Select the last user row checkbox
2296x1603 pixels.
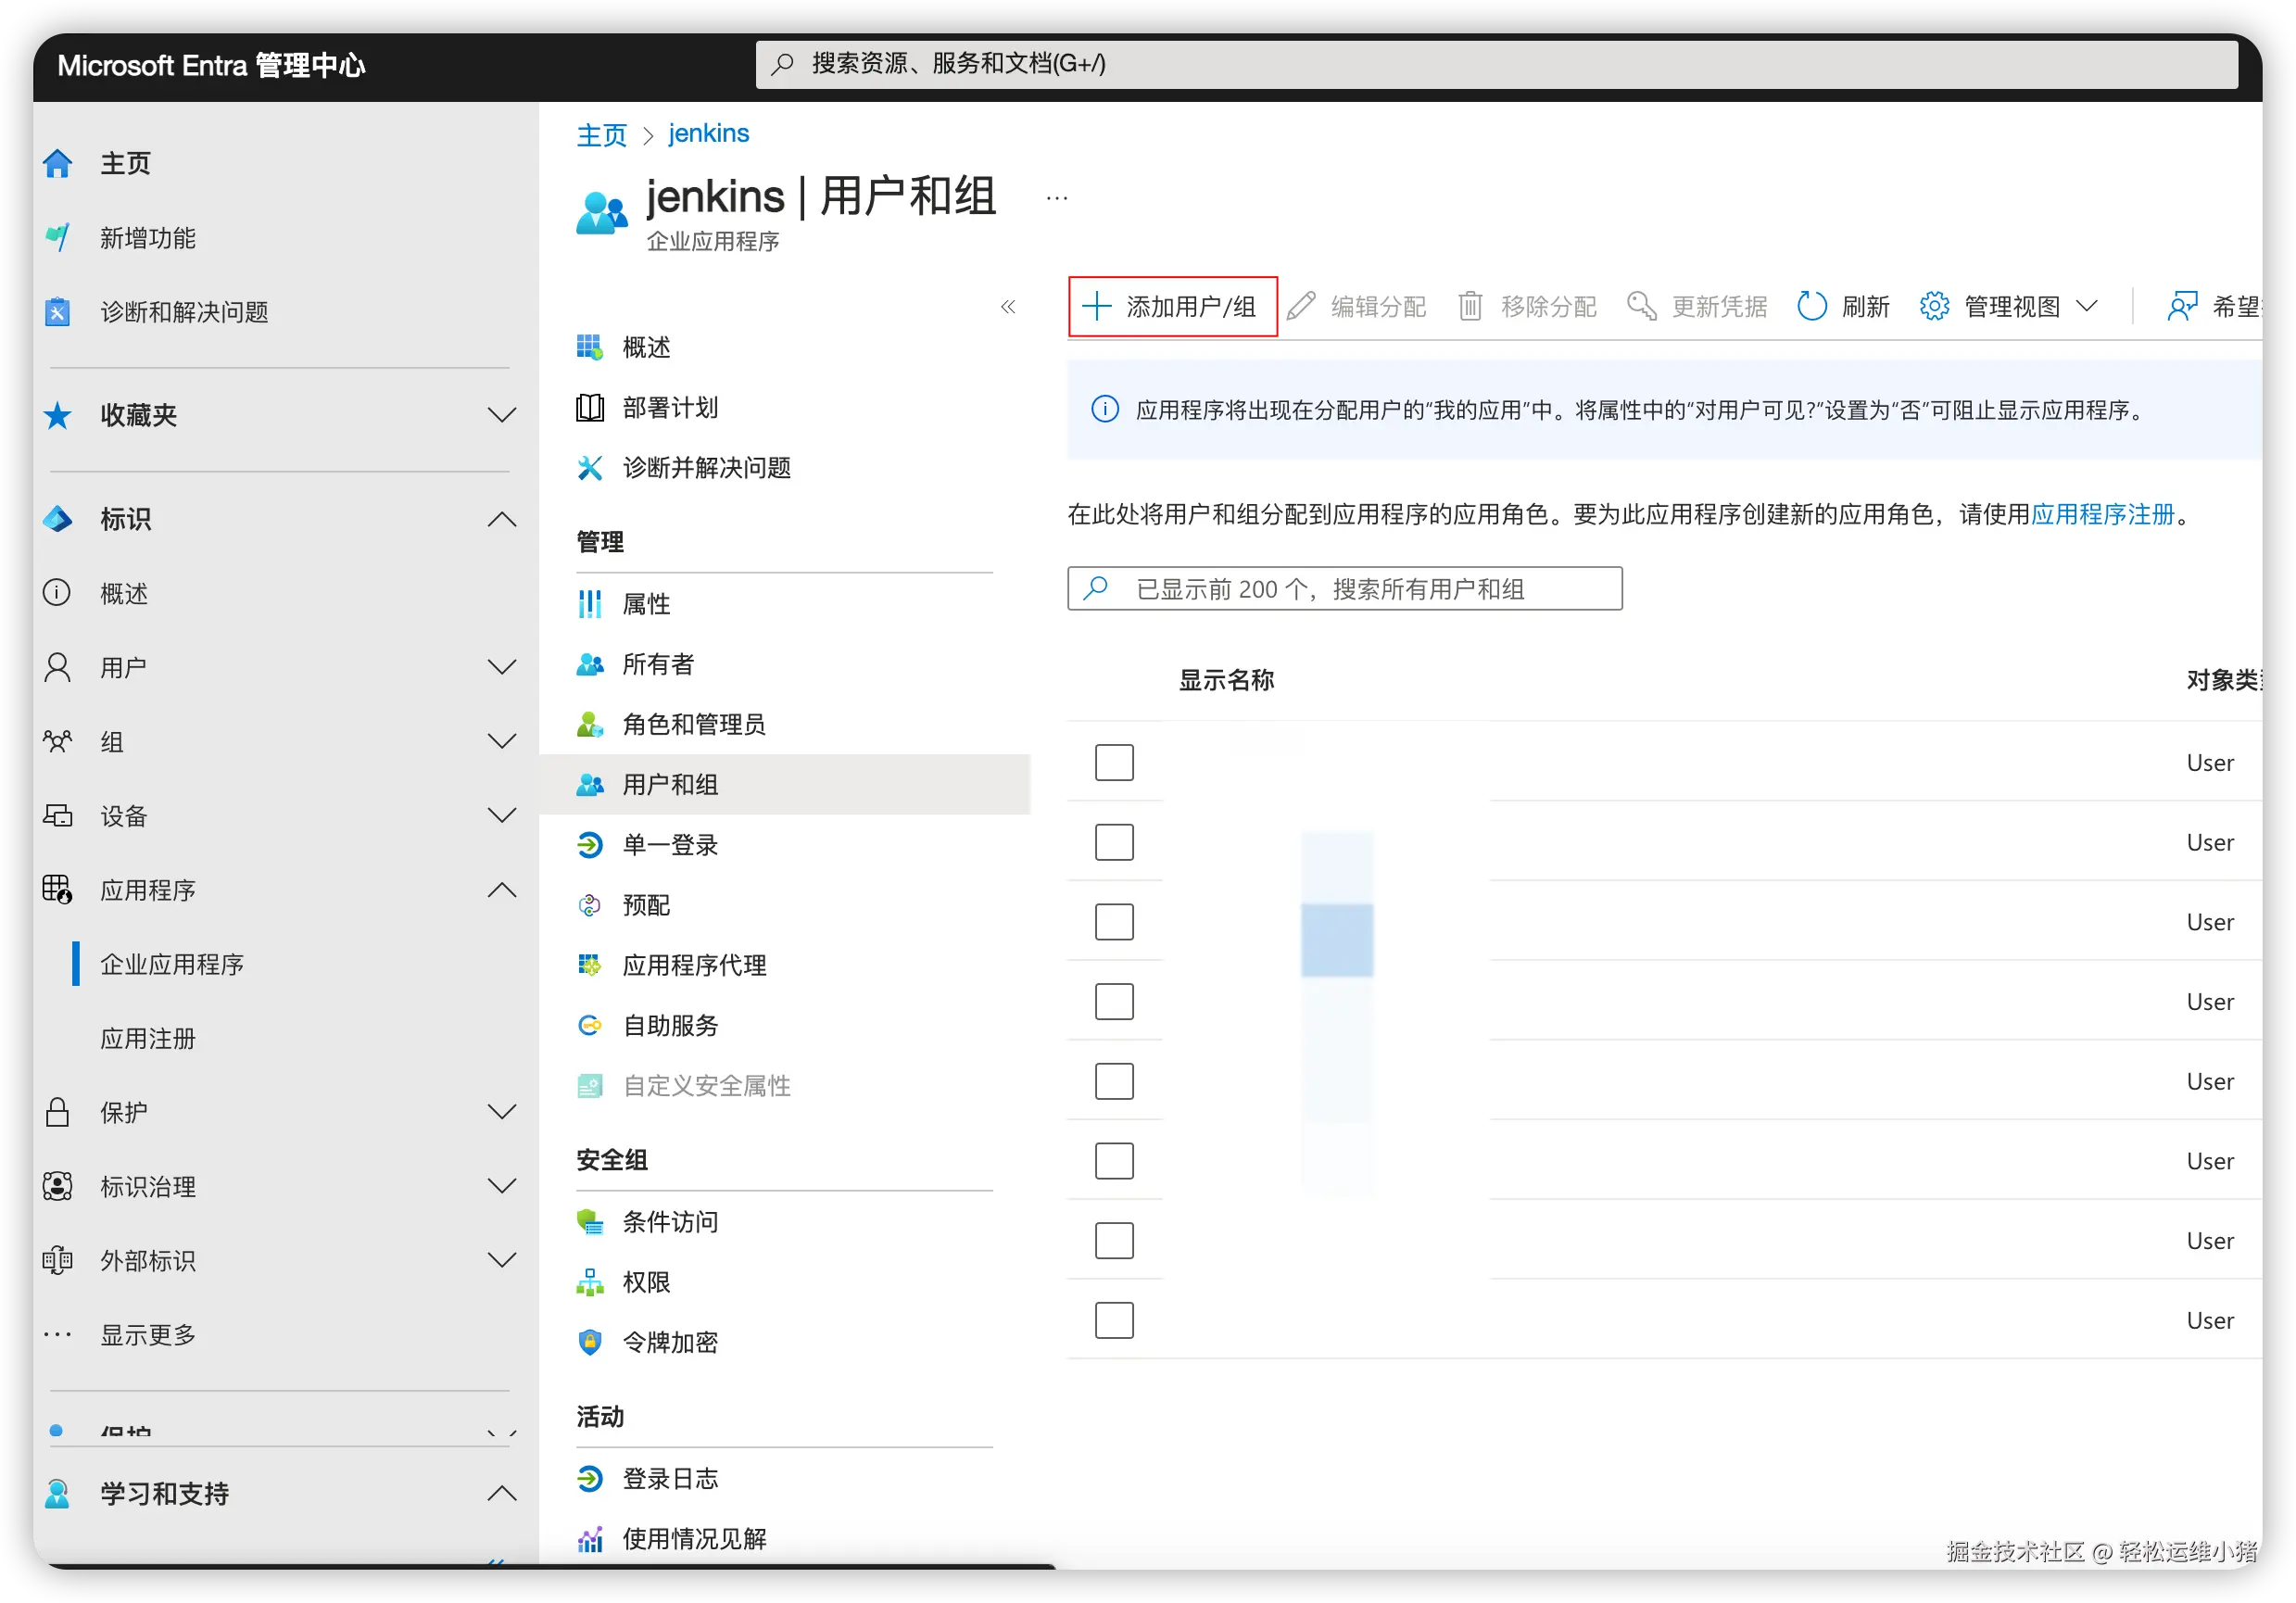pos(1114,1320)
